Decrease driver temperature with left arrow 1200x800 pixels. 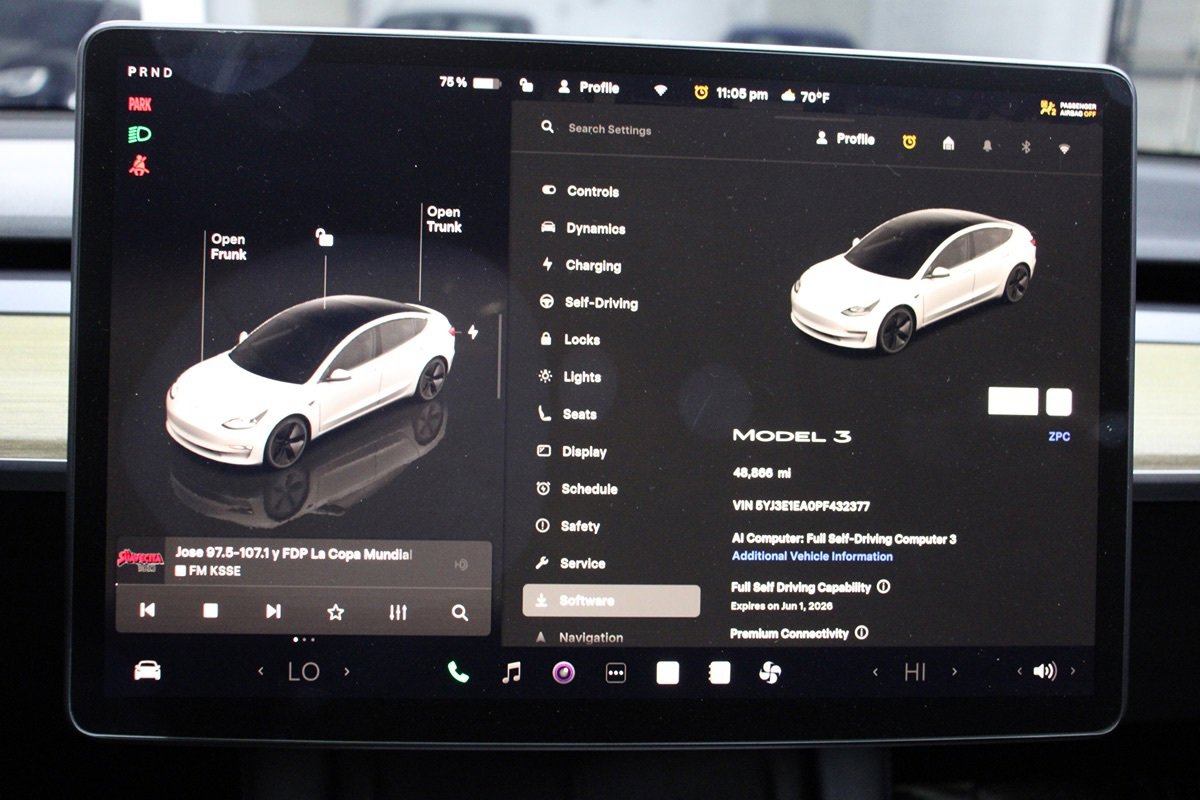pyautogui.click(x=261, y=671)
